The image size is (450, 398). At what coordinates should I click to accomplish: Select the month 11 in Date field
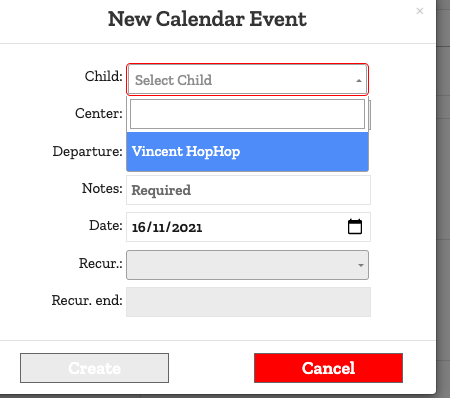pyautogui.click(x=158, y=228)
